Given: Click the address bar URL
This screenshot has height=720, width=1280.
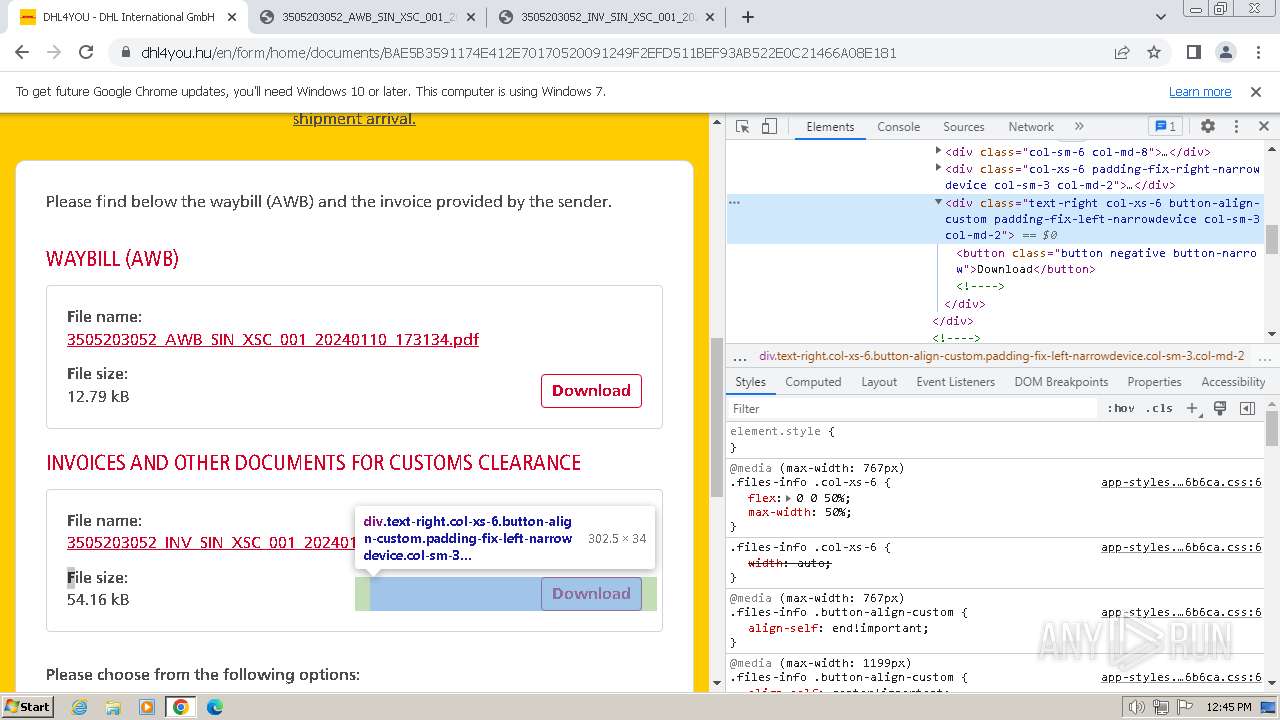Looking at the screenshot, I should pyautogui.click(x=519, y=53).
